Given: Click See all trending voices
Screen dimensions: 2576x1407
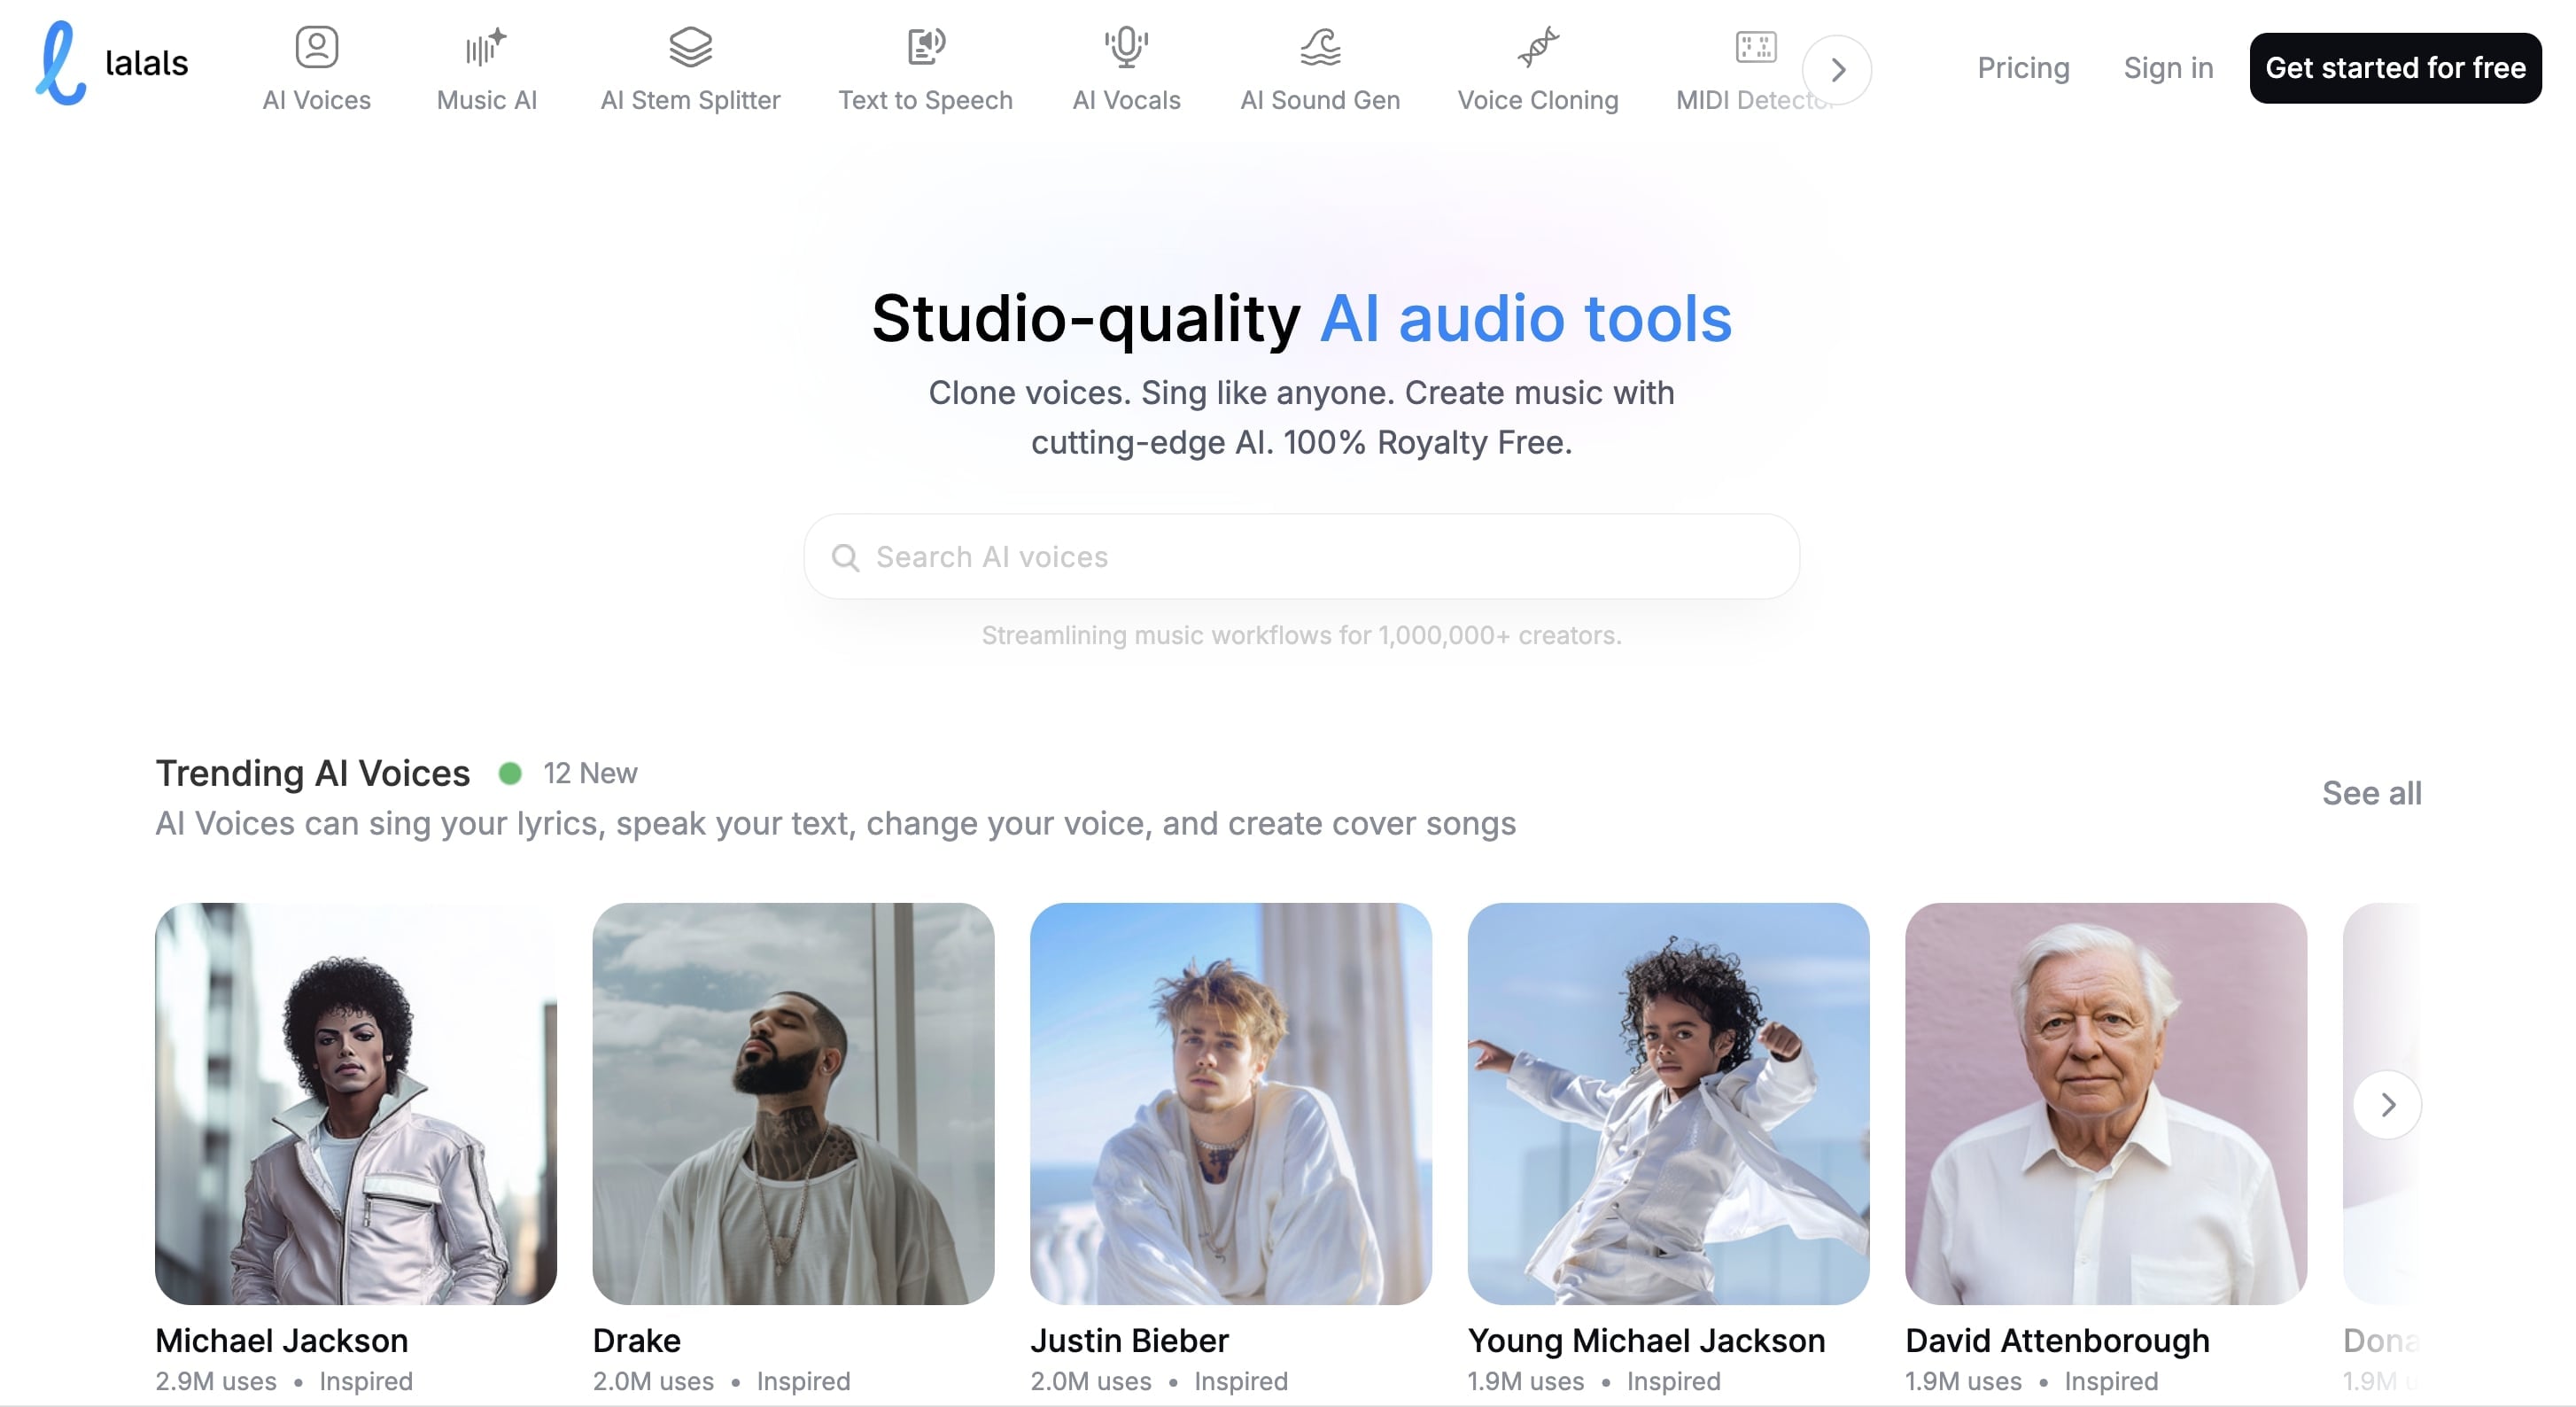Looking at the screenshot, I should coord(2371,793).
